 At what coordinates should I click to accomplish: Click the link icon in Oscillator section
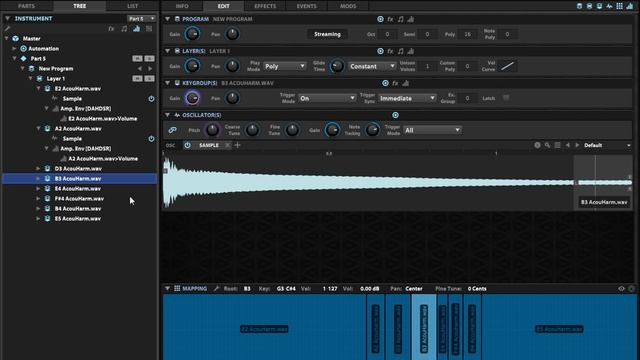(x=172, y=130)
